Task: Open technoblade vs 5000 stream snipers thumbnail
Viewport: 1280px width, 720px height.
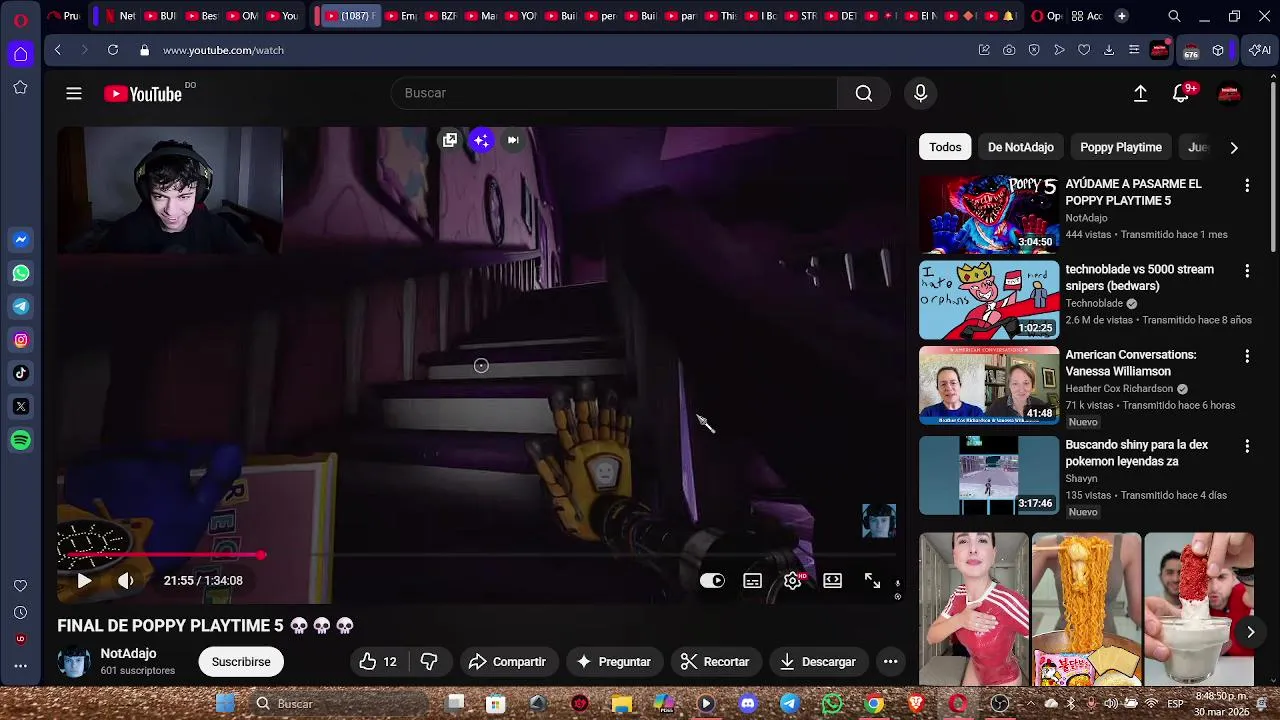Action: click(989, 299)
